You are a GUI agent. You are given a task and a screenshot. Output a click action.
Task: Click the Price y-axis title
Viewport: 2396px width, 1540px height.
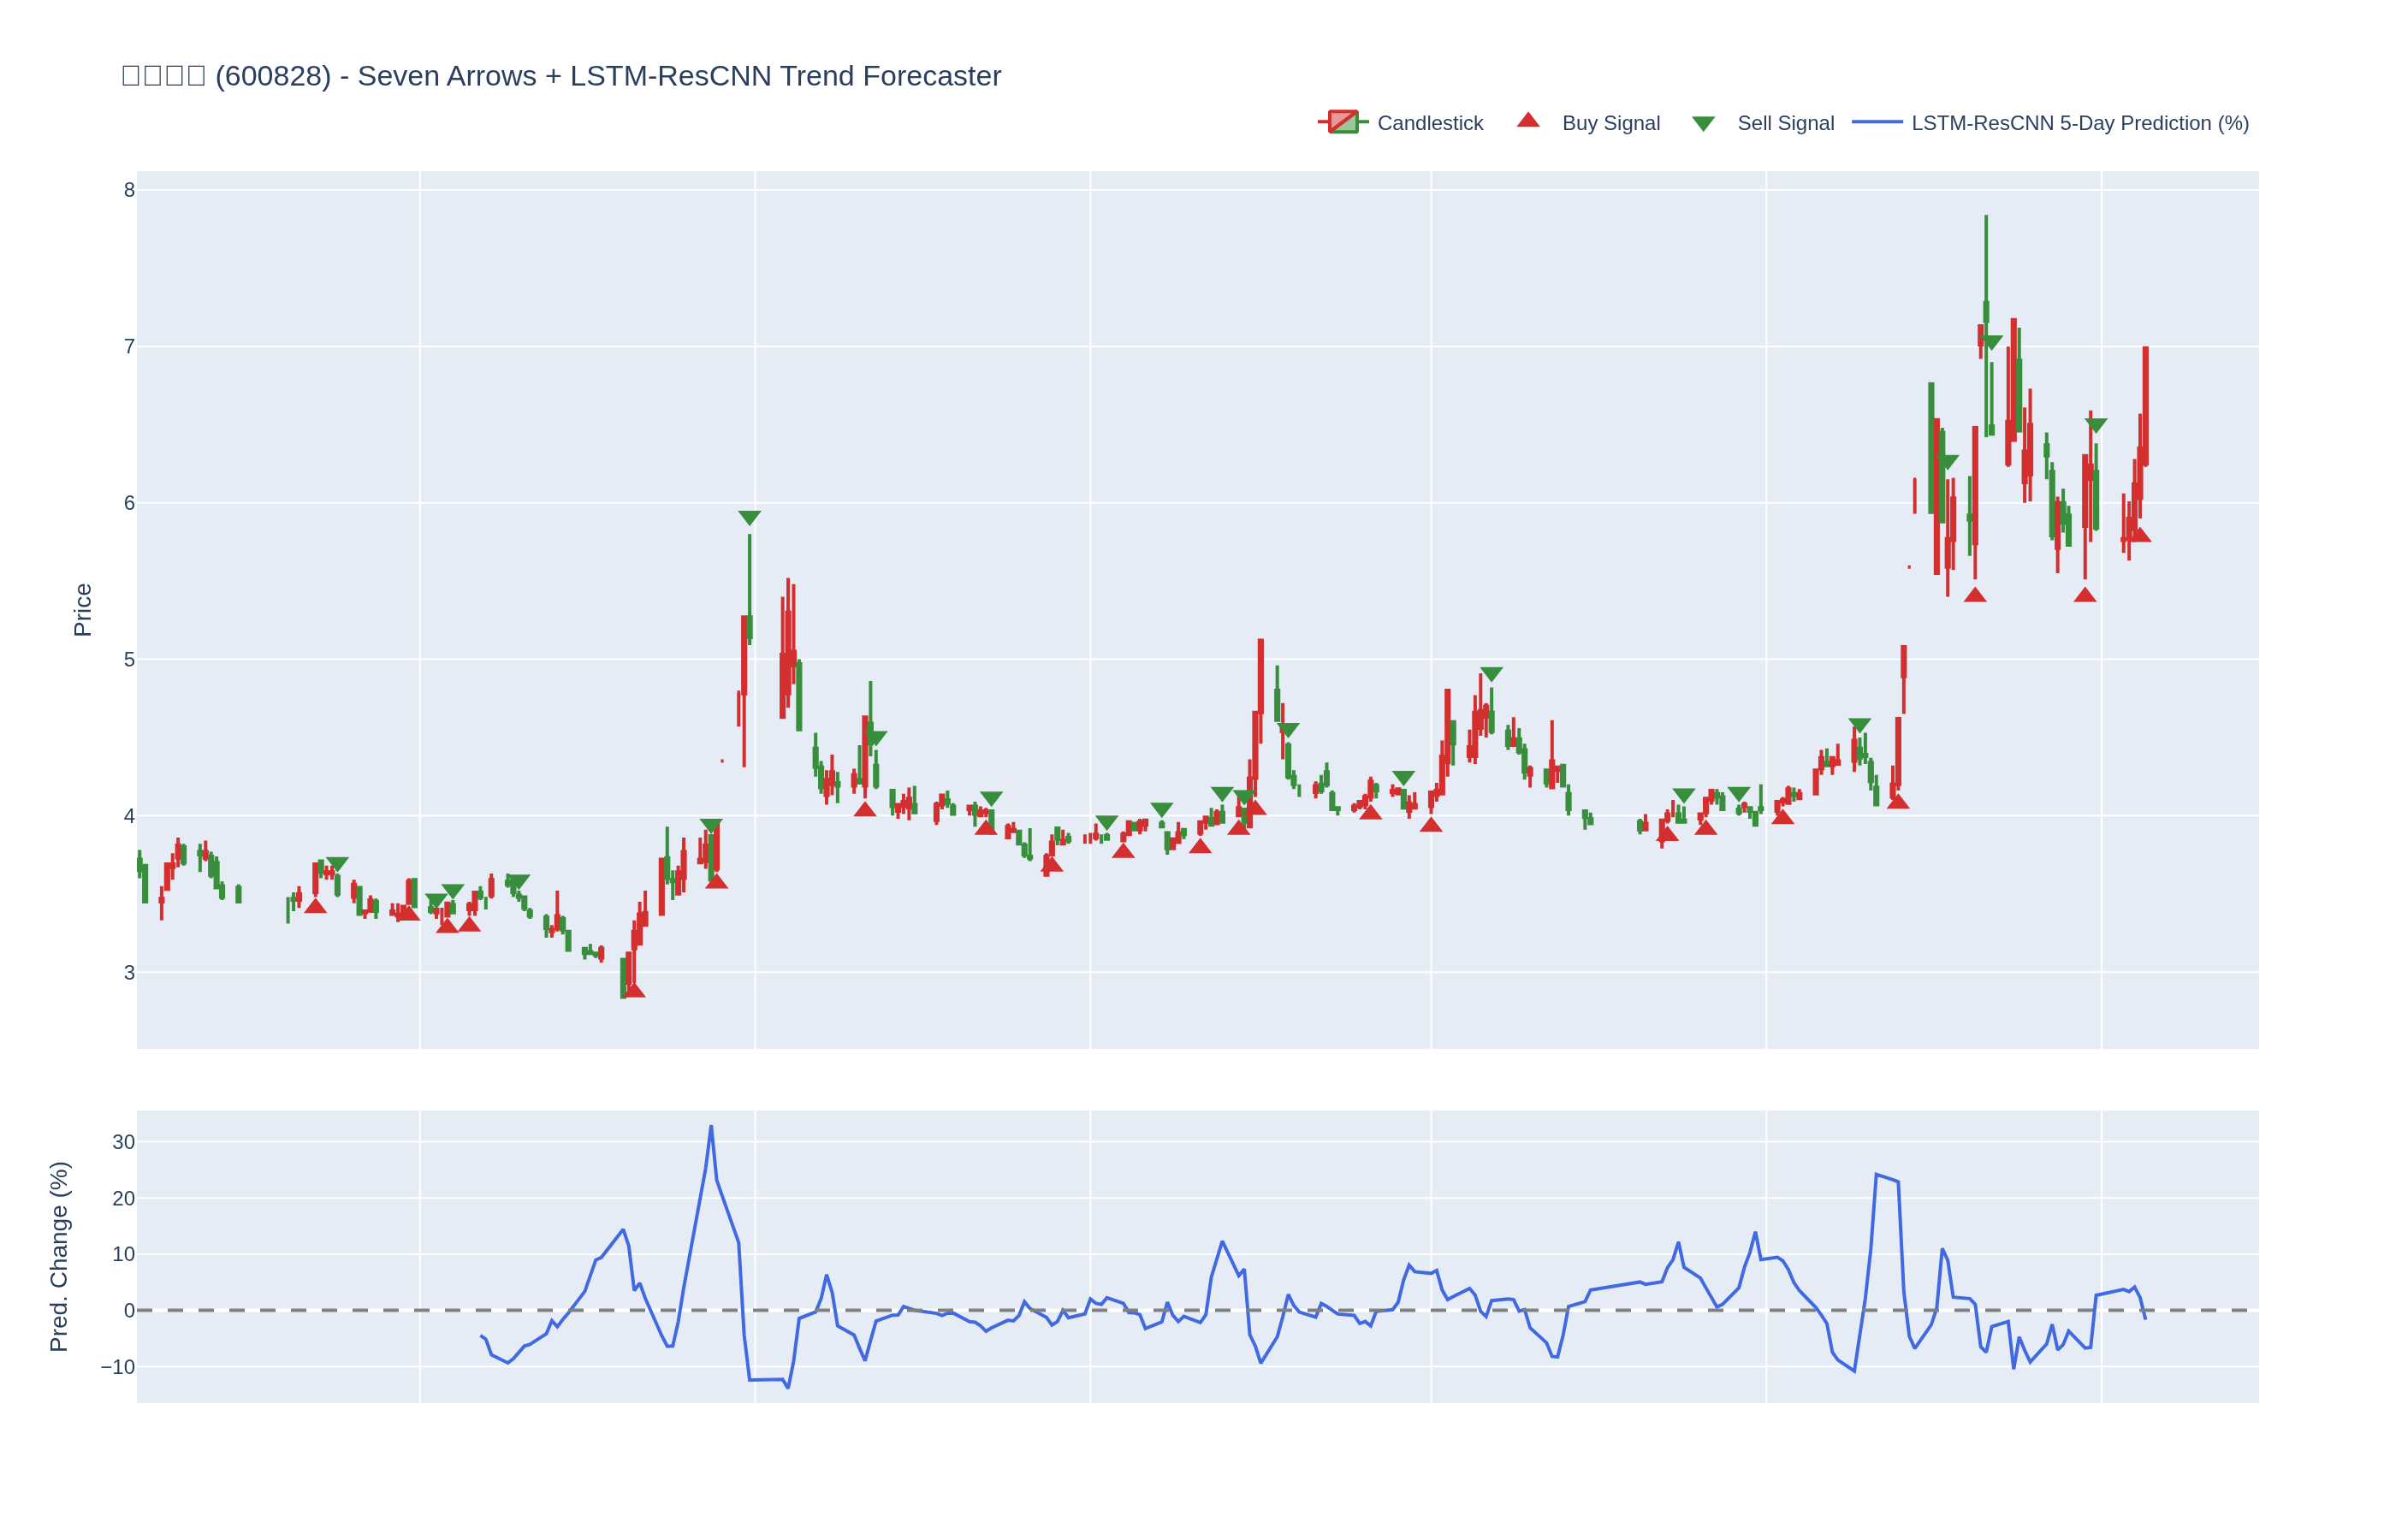click(x=83, y=609)
